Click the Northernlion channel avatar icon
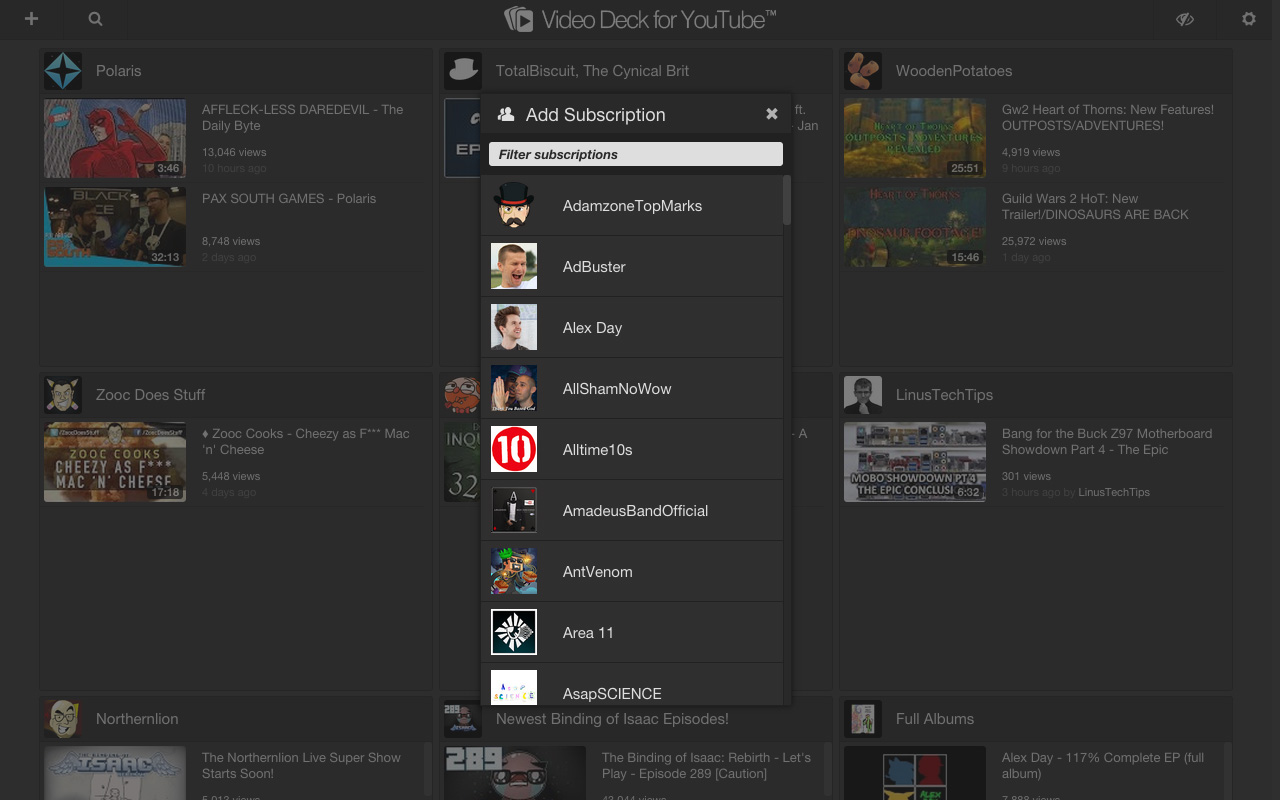Screen dimensions: 1280x800 [62, 718]
